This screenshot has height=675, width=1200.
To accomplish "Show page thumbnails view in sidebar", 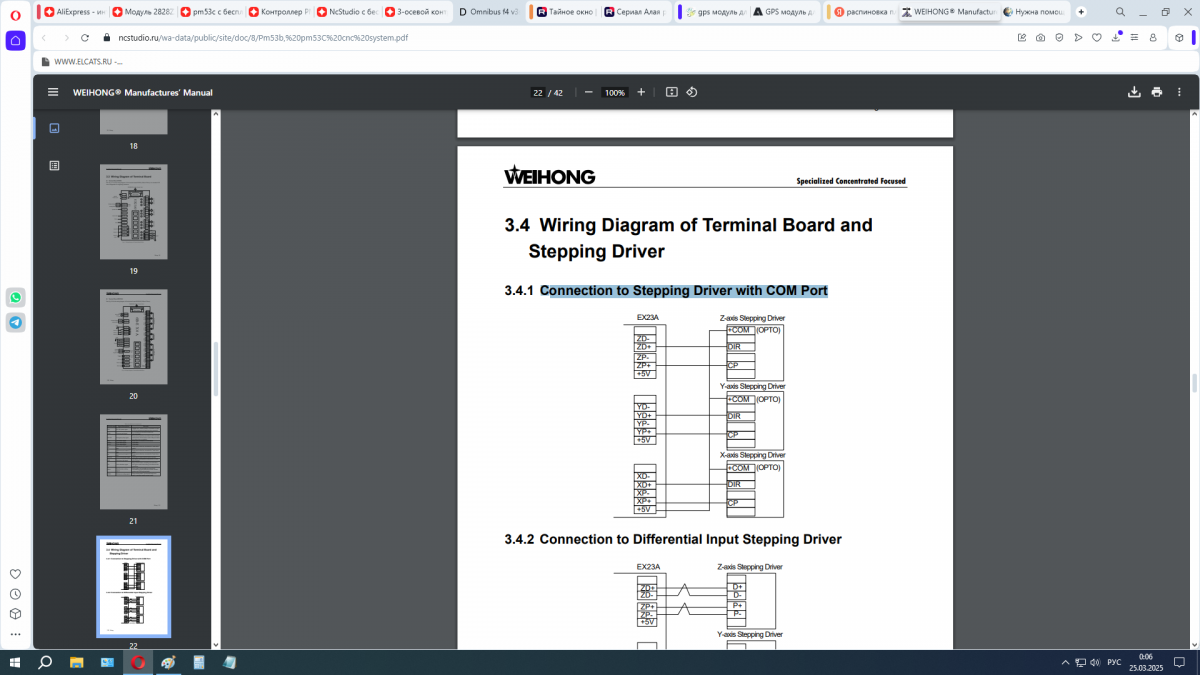I will click(x=54, y=128).
